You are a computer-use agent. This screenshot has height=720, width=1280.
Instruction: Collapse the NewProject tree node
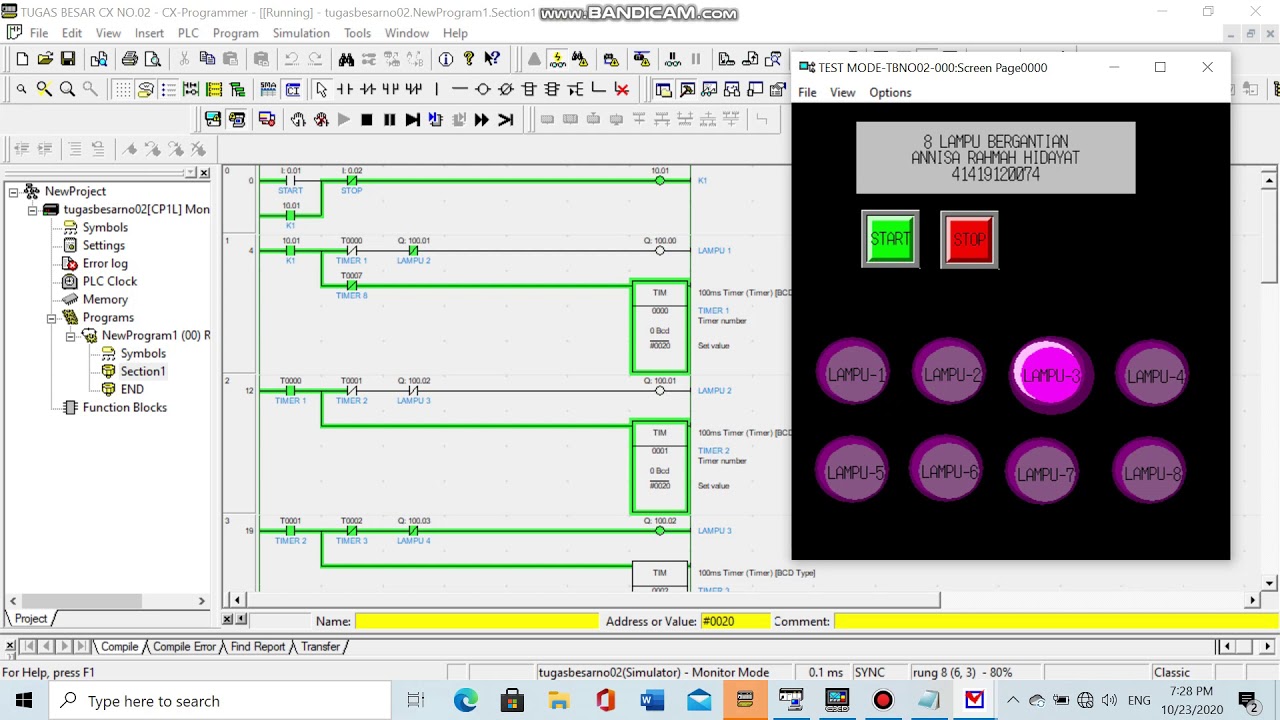tap(14, 191)
